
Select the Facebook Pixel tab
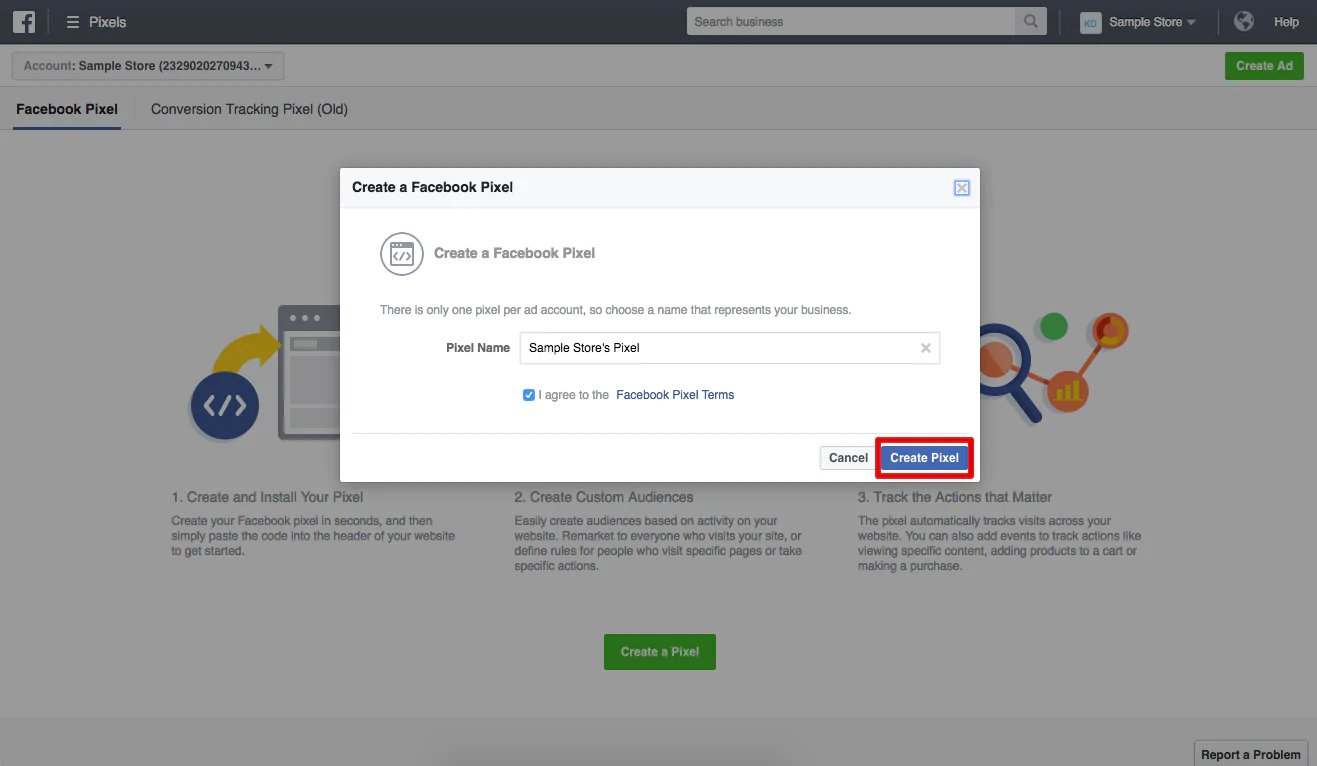67,109
